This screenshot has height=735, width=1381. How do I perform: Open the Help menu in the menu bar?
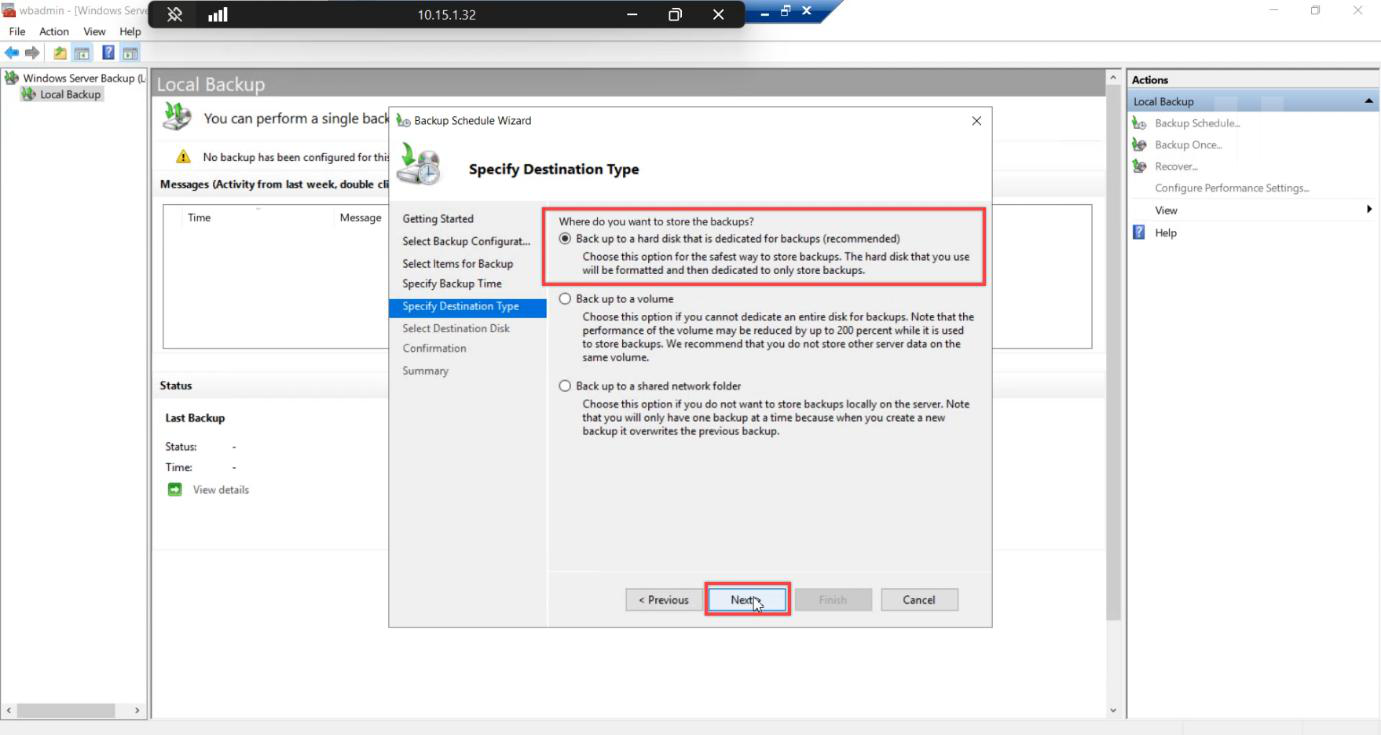130,32
